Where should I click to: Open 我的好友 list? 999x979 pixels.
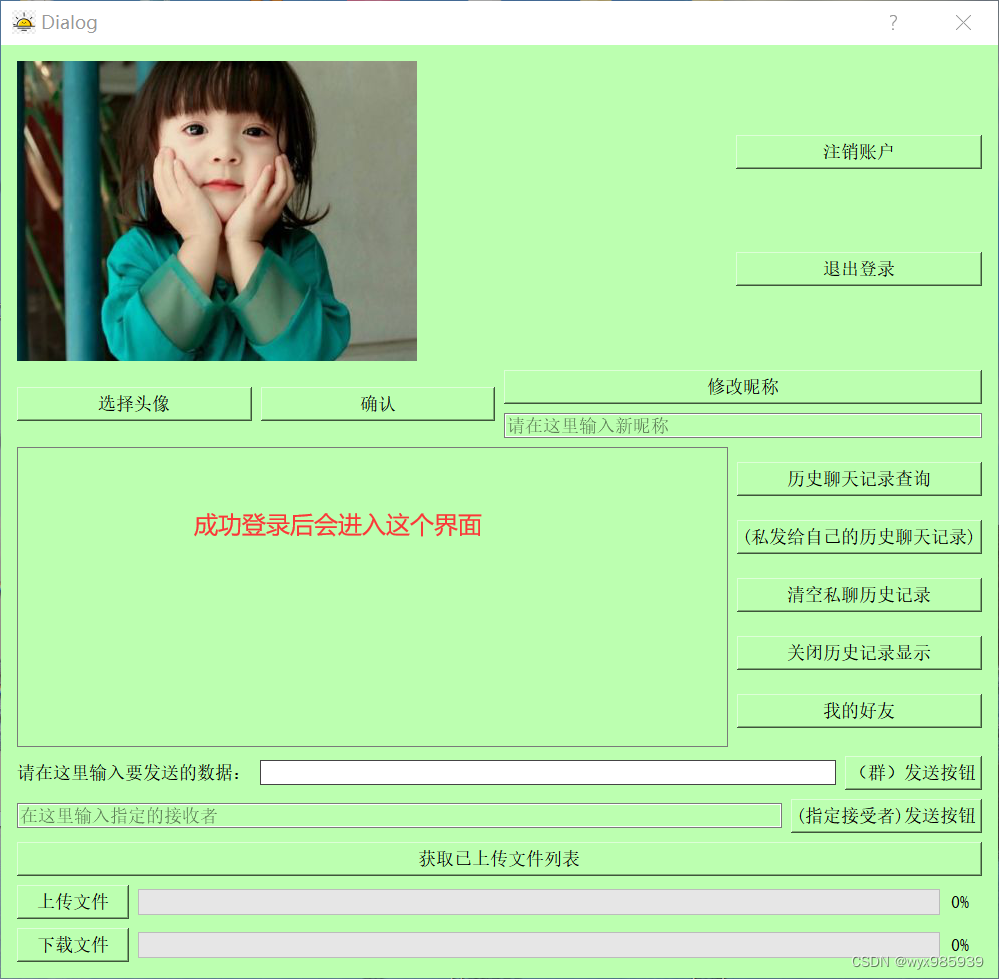[x=859, y=711]
